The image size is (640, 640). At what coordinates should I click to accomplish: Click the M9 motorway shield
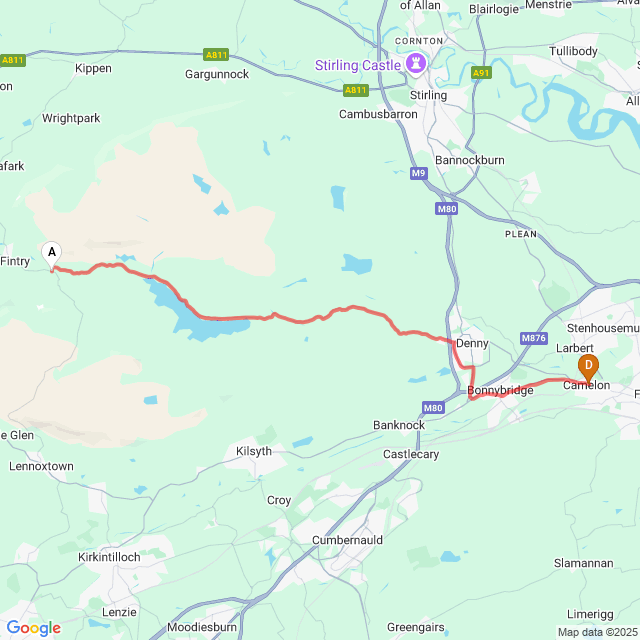tap(419, 173)
